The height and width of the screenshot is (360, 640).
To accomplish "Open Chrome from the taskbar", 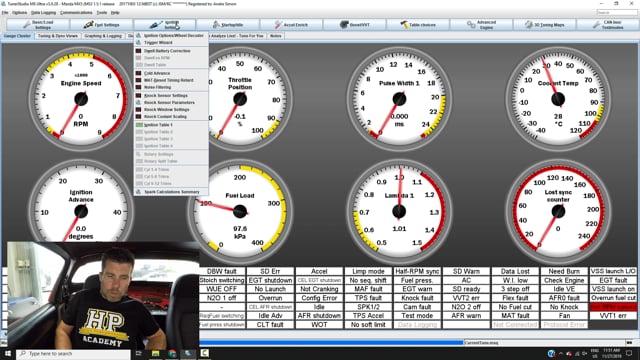I will coord(172,353).
